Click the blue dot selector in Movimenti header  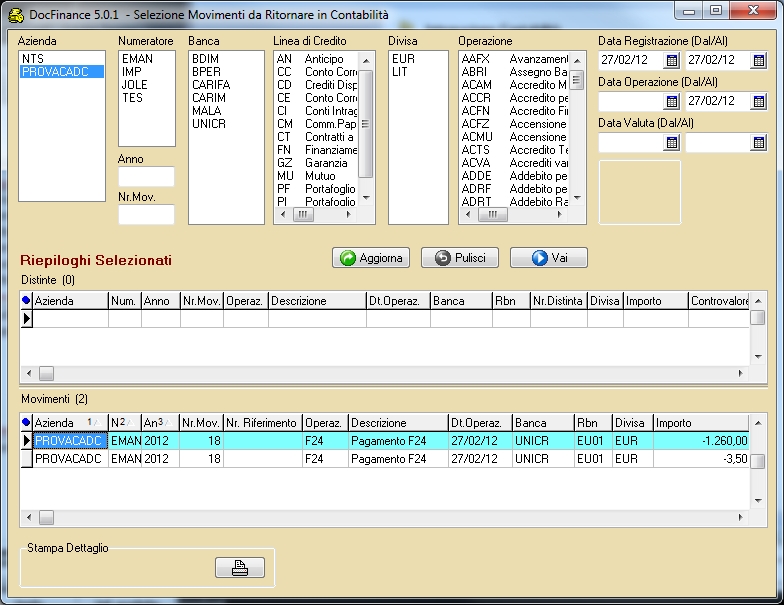click(x=26, y=423)
